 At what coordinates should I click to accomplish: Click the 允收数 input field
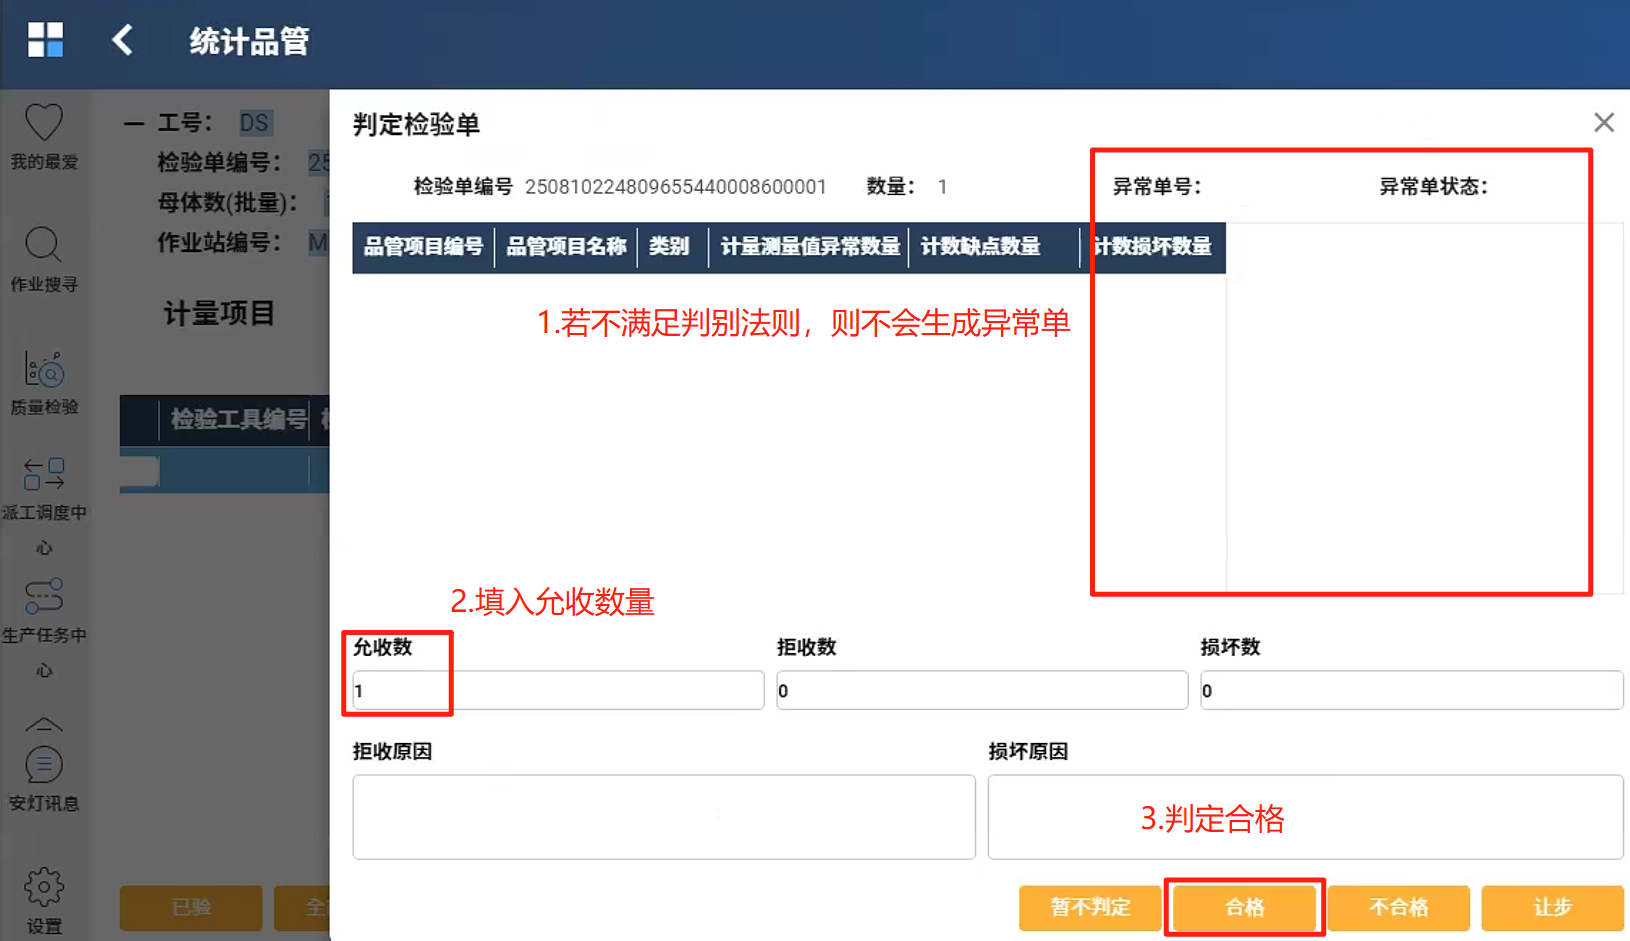pyautogui.click(x=558, y=690)
